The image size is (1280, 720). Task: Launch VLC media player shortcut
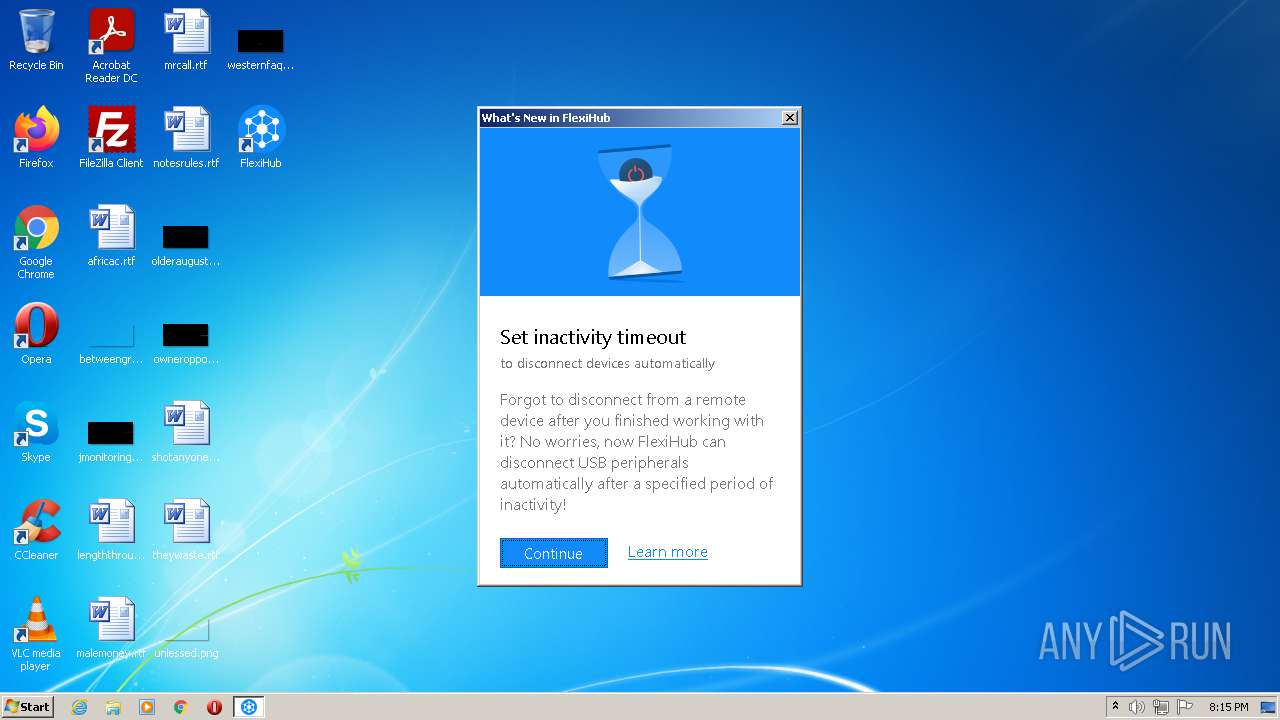pos(36,634)
